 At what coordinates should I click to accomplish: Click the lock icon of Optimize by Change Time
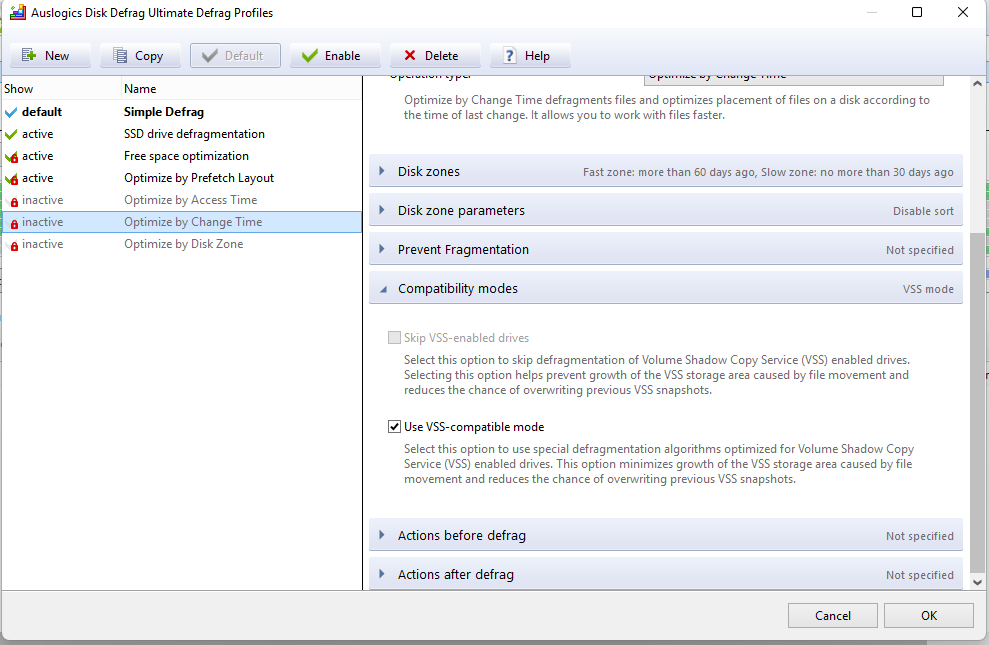click(13, 224)
